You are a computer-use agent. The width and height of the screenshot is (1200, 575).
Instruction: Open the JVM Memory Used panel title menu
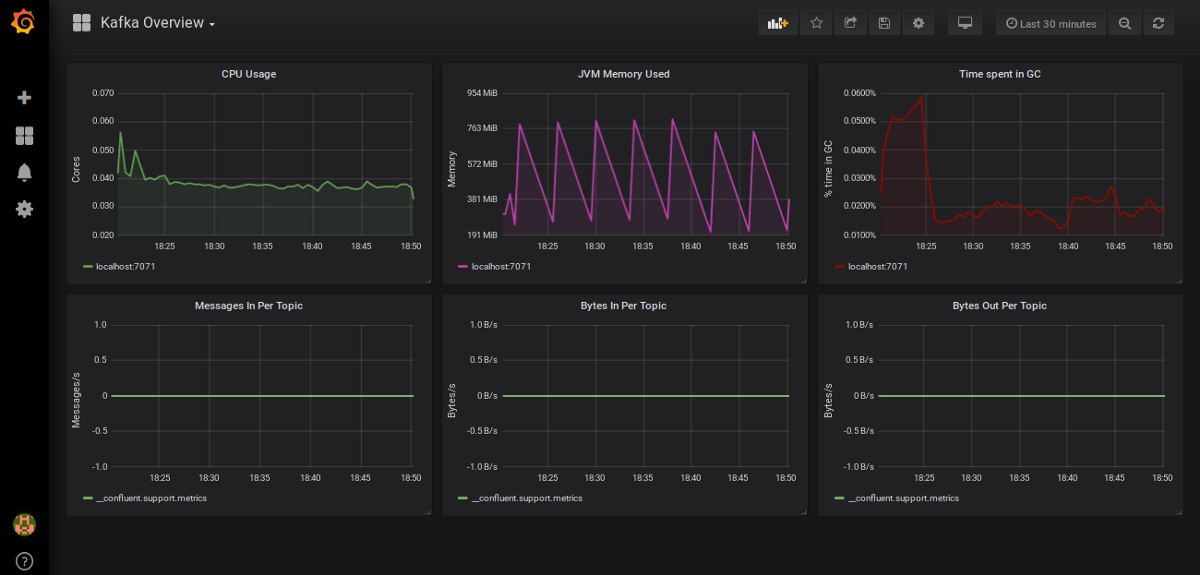(624, 74)
